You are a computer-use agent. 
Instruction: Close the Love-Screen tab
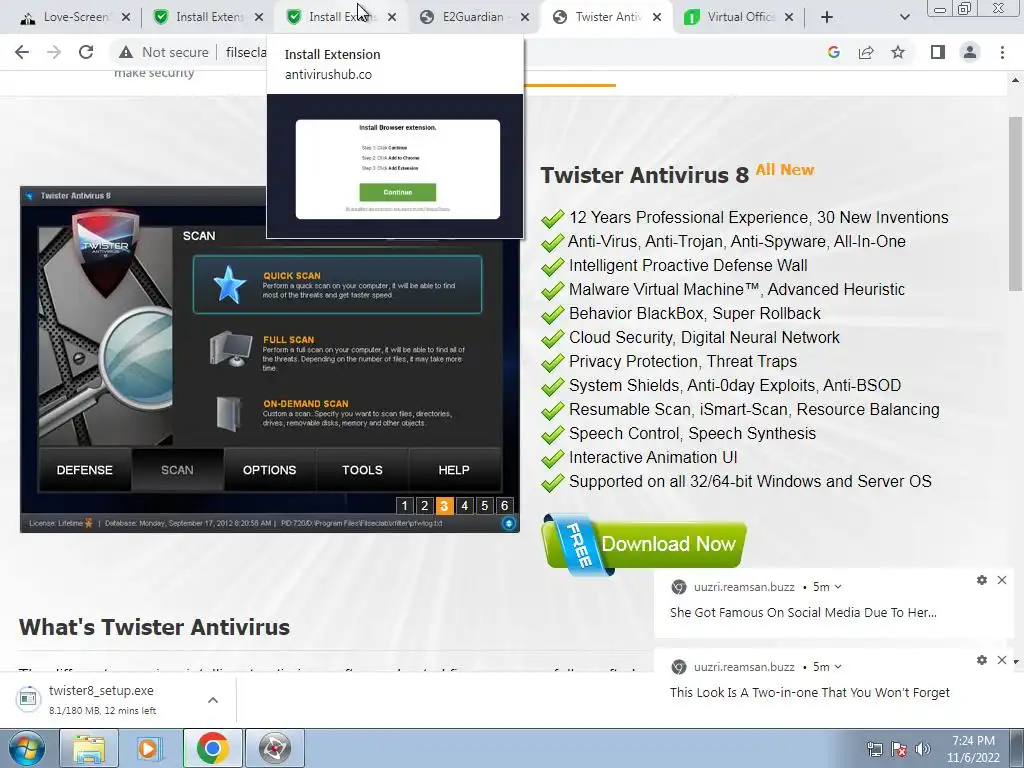tap(126, 17)
